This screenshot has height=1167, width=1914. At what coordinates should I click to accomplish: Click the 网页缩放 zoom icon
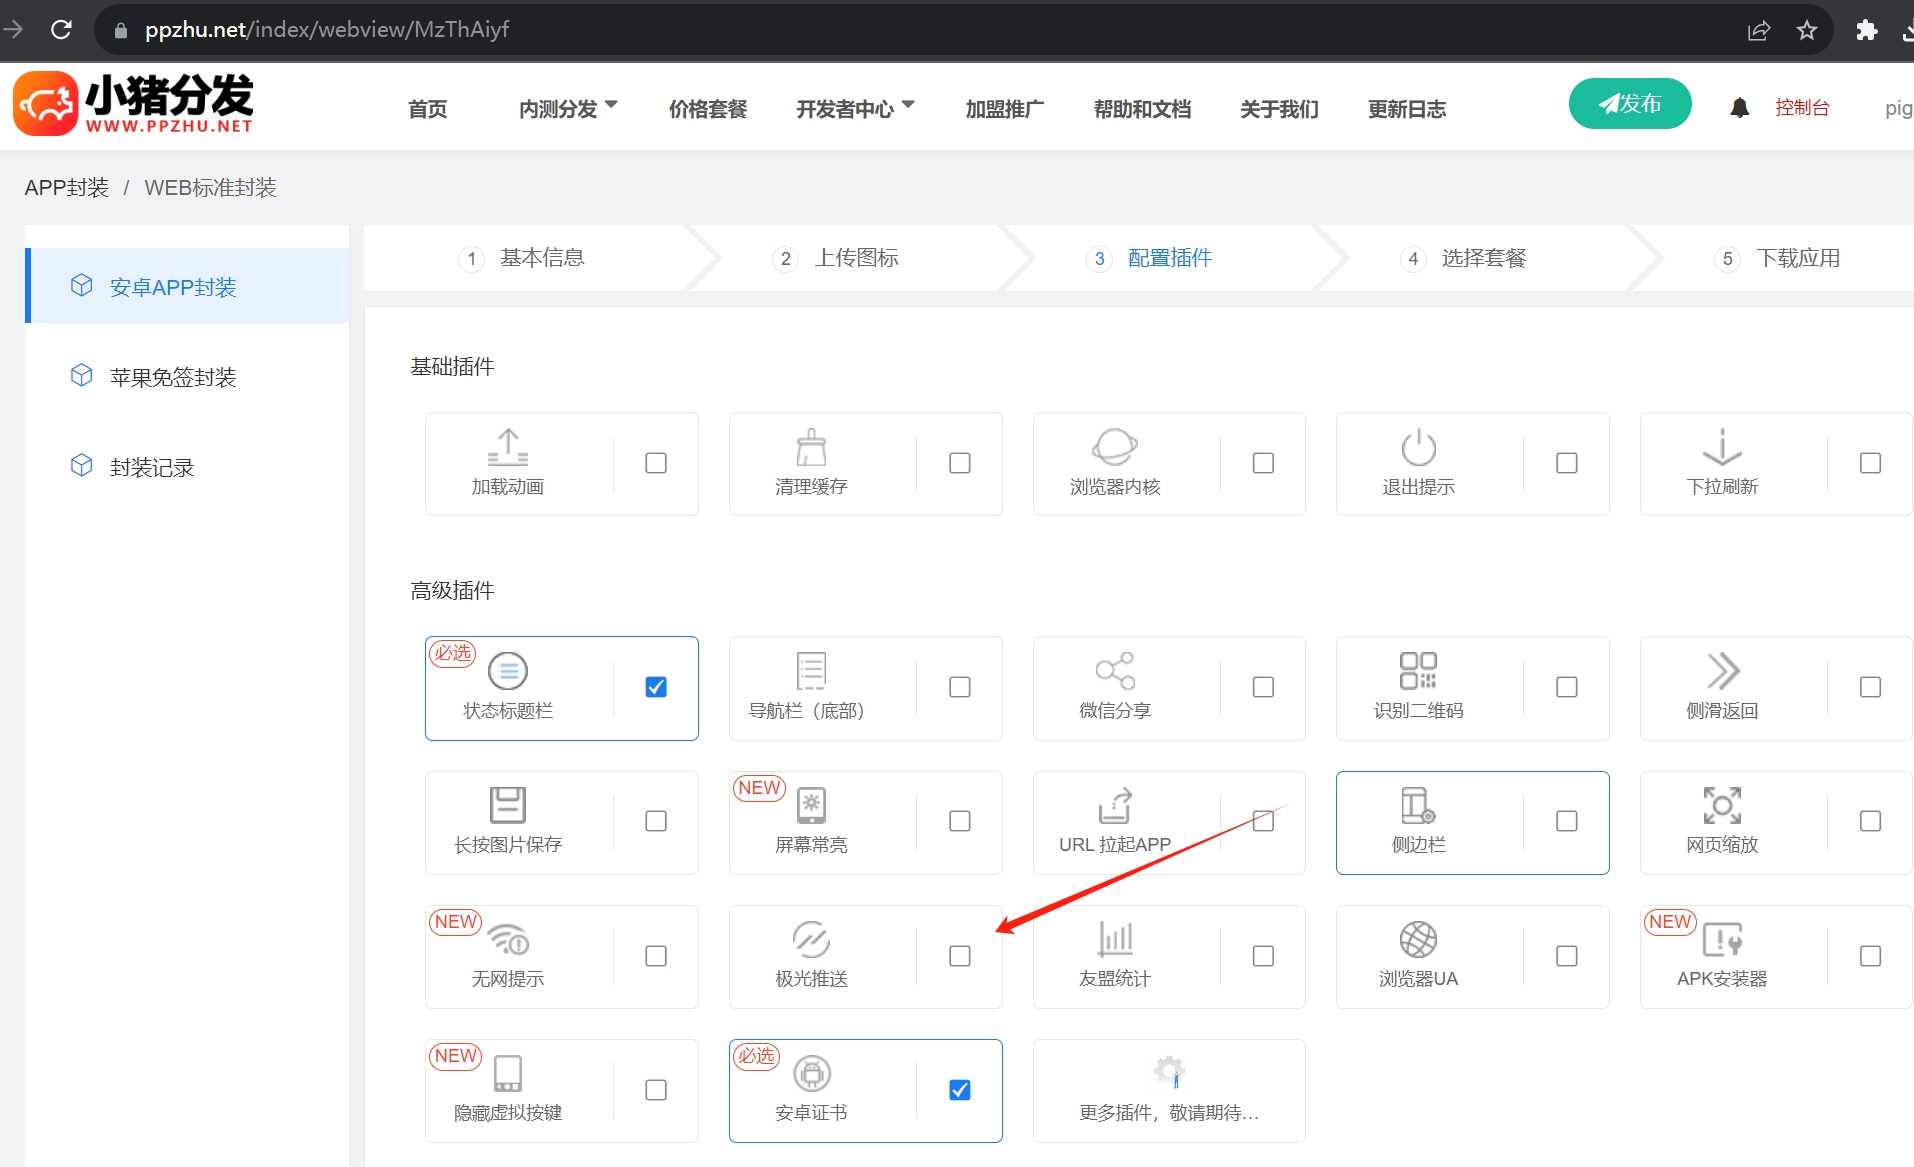[1721, 805]
